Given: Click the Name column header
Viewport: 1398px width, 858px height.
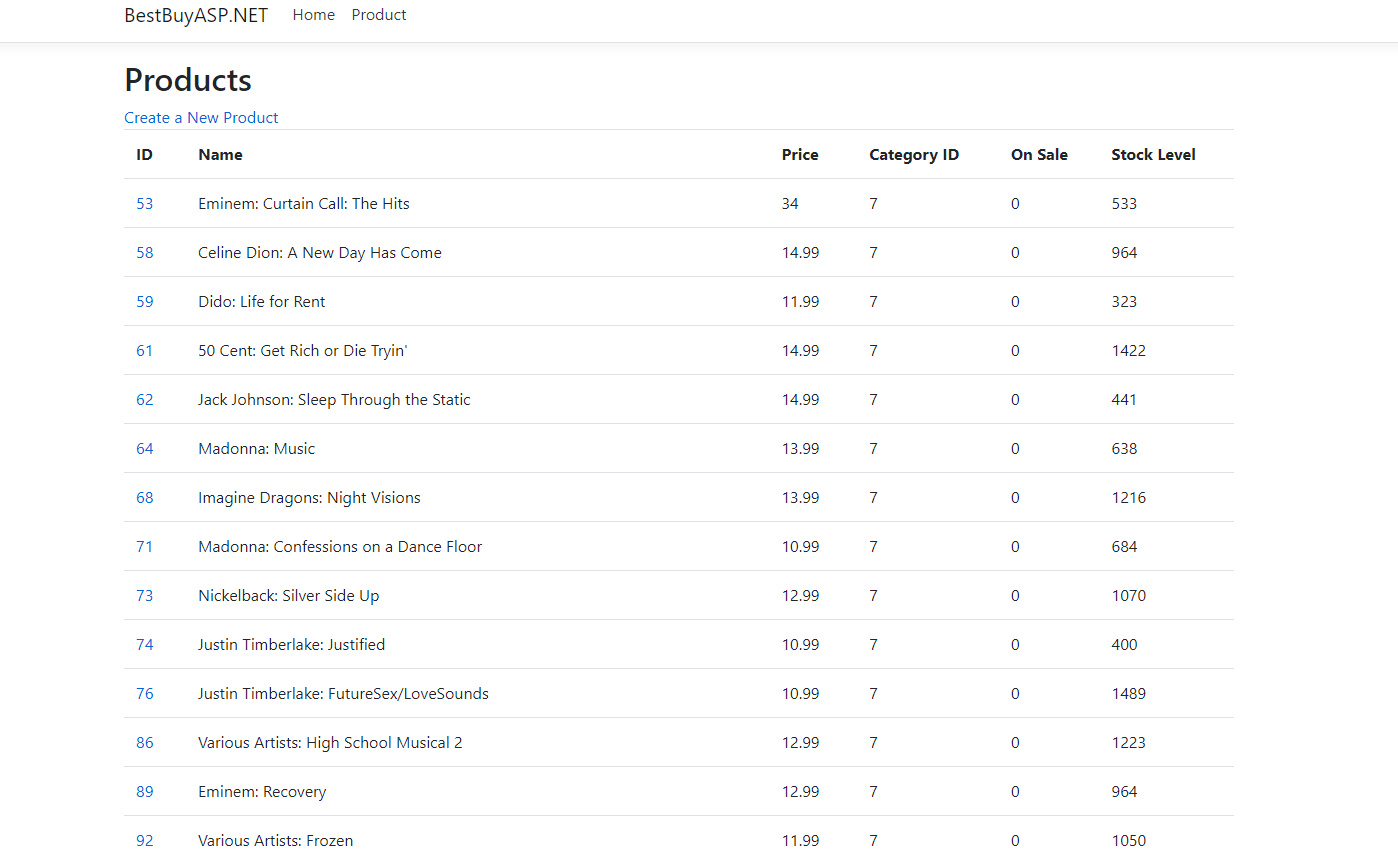Looking at the screenshot, I should (x=220, y=155).
